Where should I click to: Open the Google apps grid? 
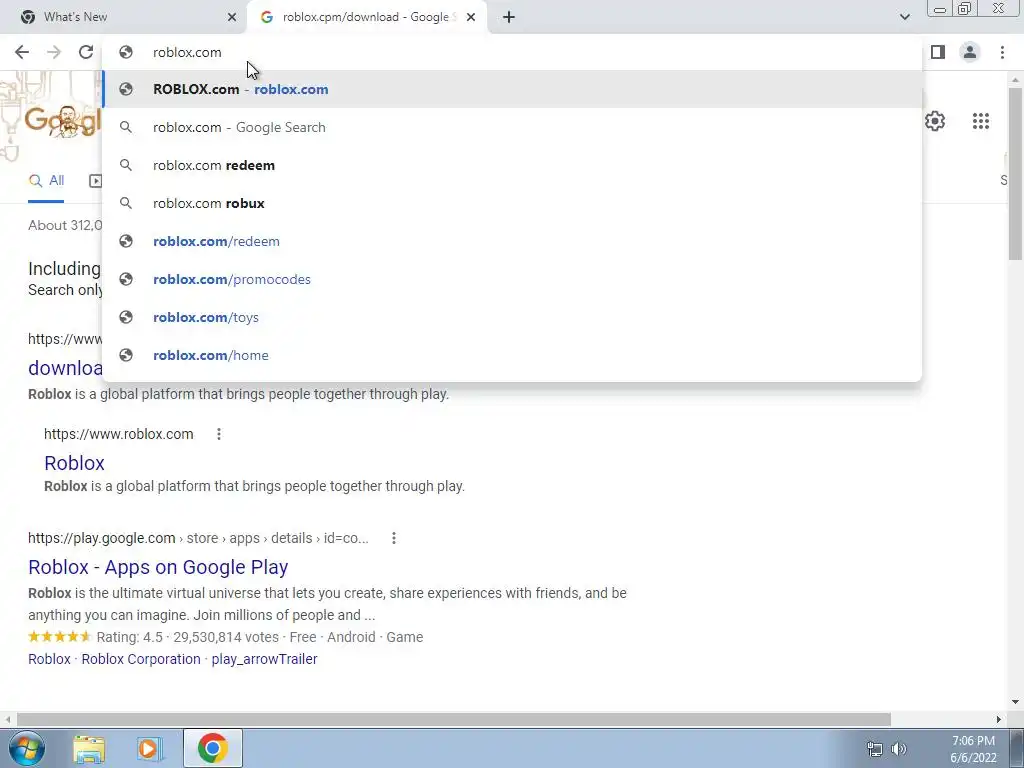pyautogui.click(x=981, y=121)
